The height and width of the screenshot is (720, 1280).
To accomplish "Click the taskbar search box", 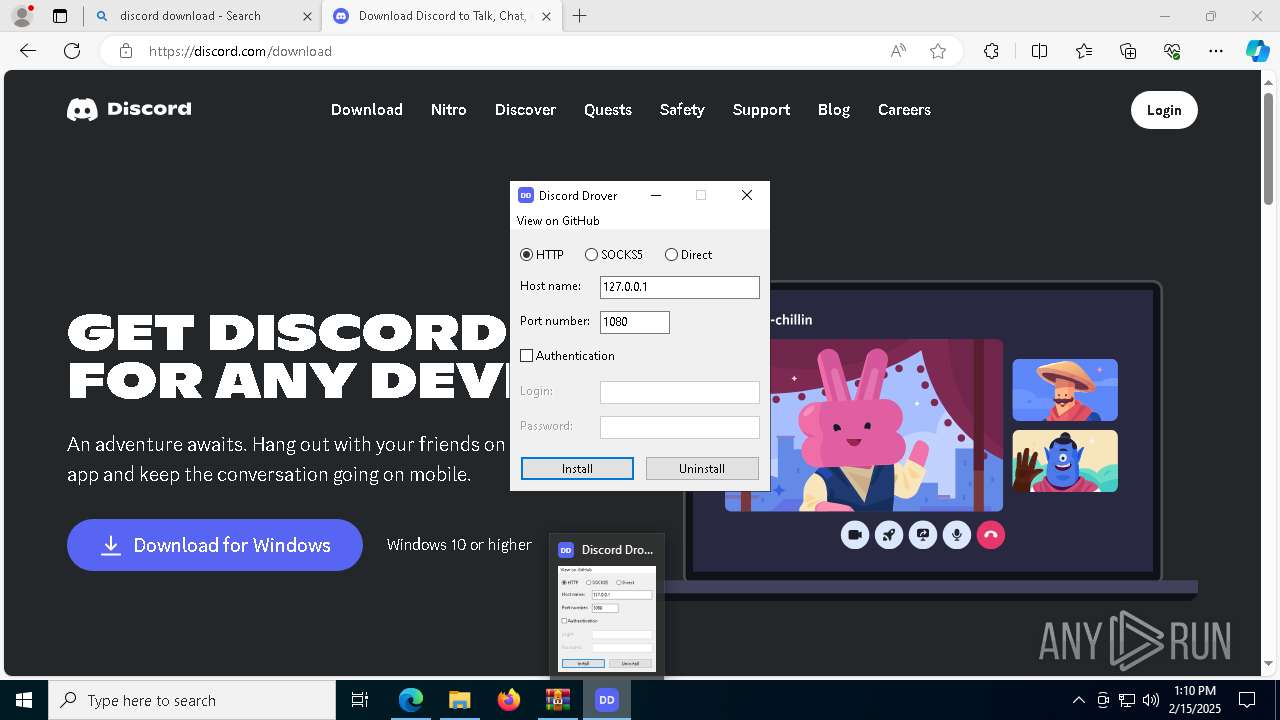I will [192, 700].
